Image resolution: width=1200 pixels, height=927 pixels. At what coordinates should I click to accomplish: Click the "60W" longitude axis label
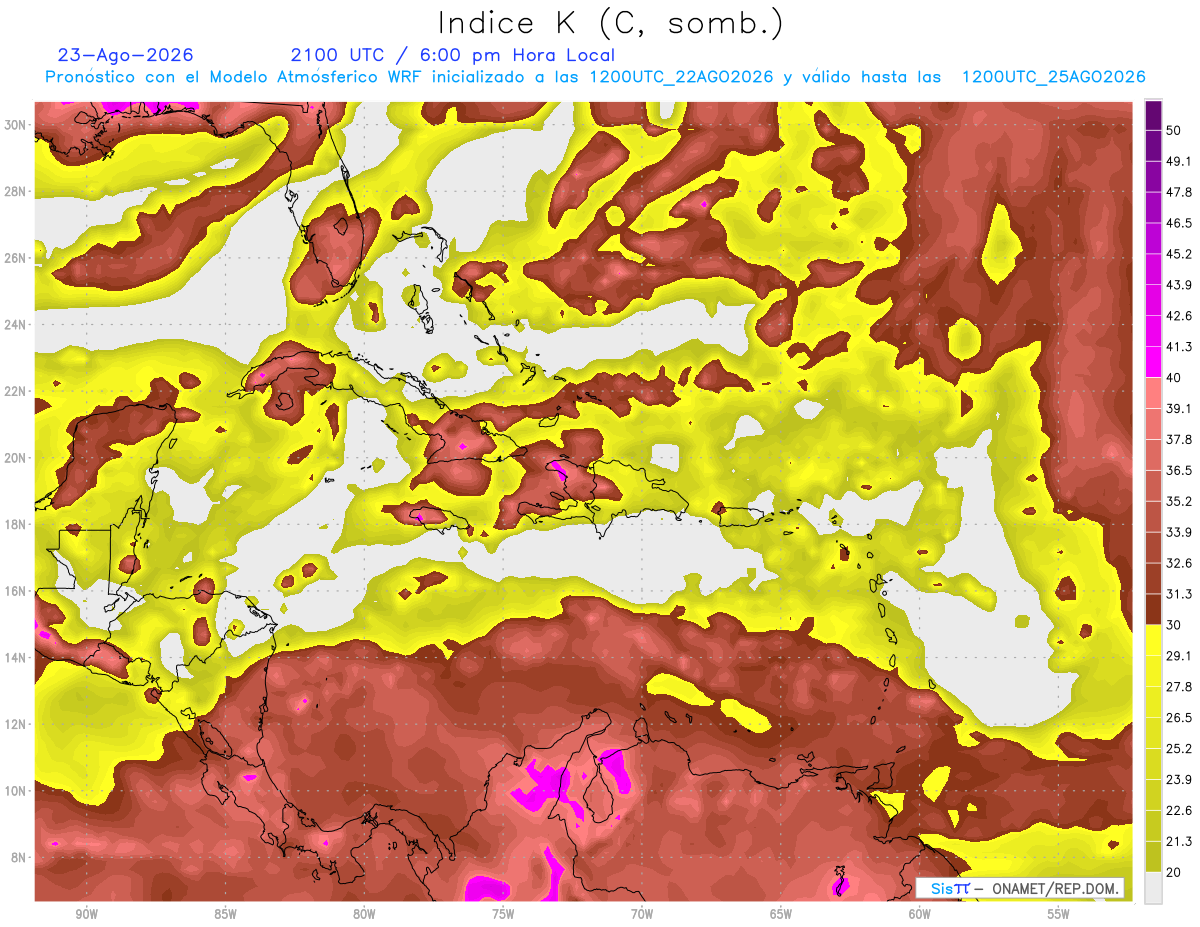920,914
